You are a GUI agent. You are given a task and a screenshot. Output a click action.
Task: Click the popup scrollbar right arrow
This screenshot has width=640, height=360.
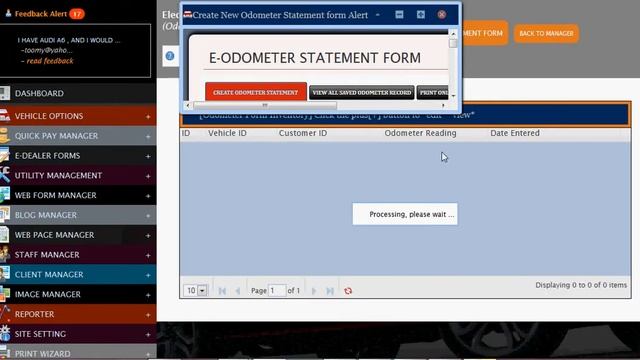click(443, 105)
